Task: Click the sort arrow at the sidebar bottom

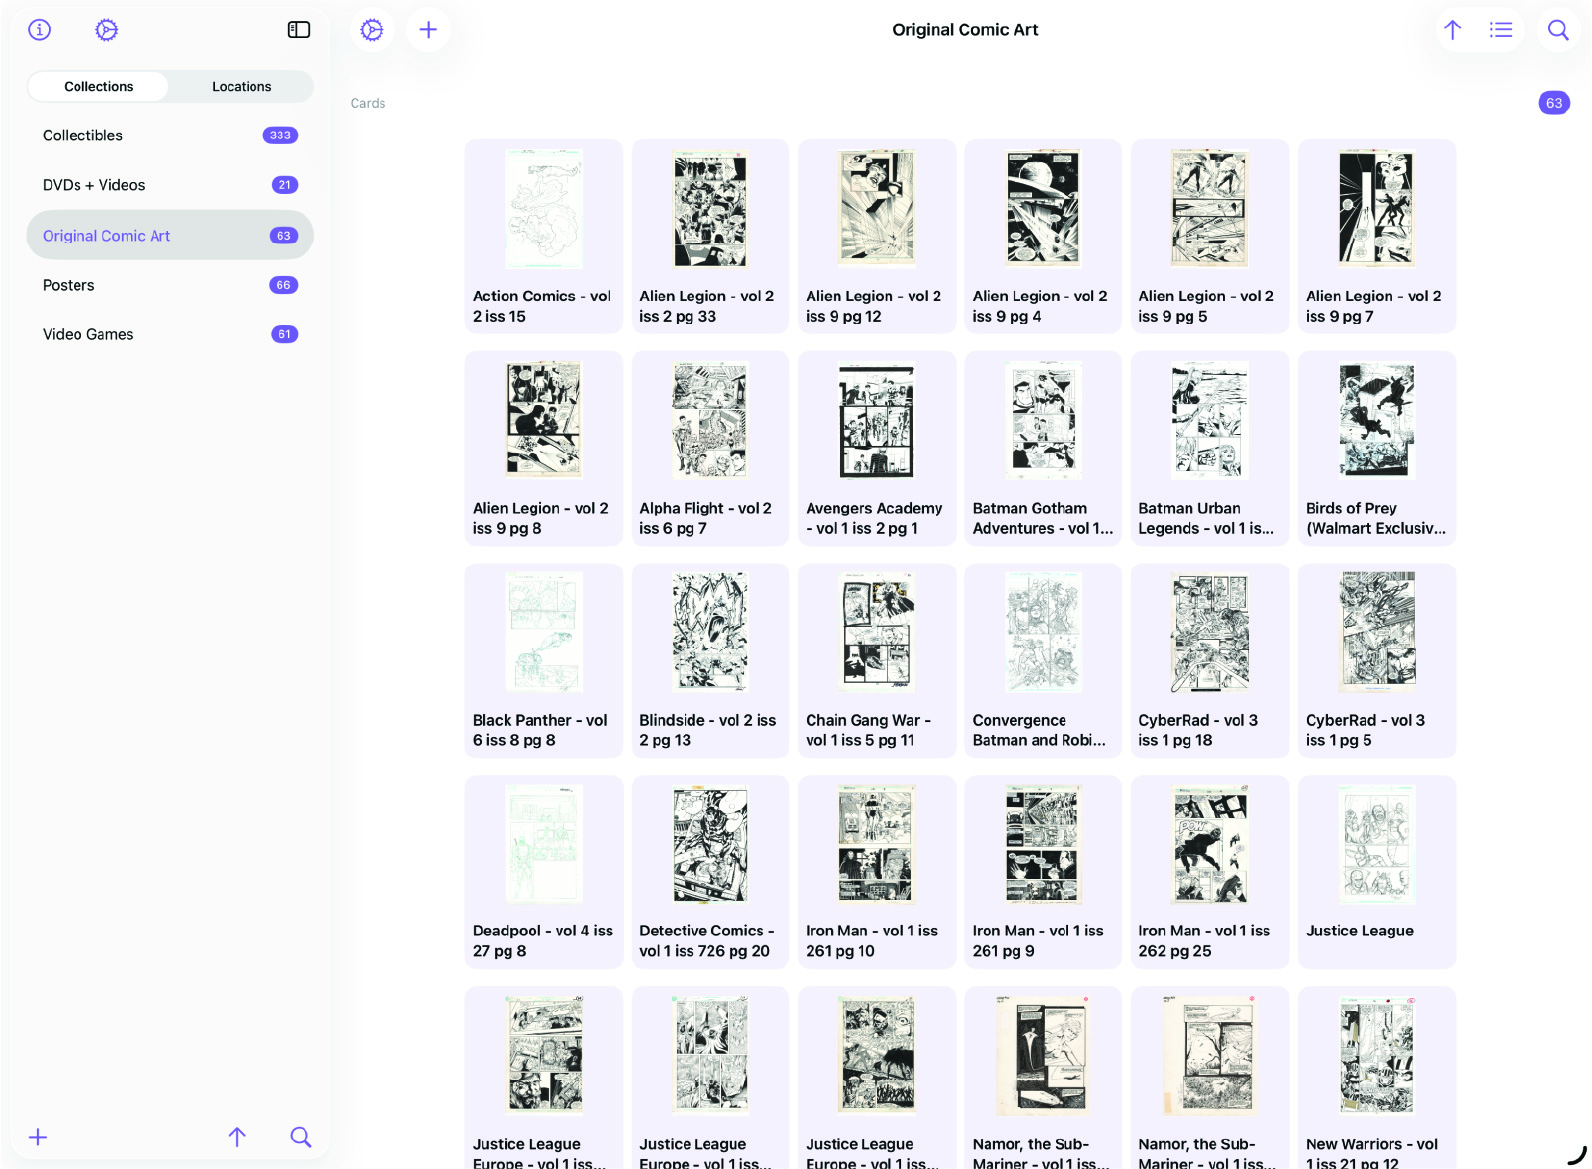Action: (237, 1137)
